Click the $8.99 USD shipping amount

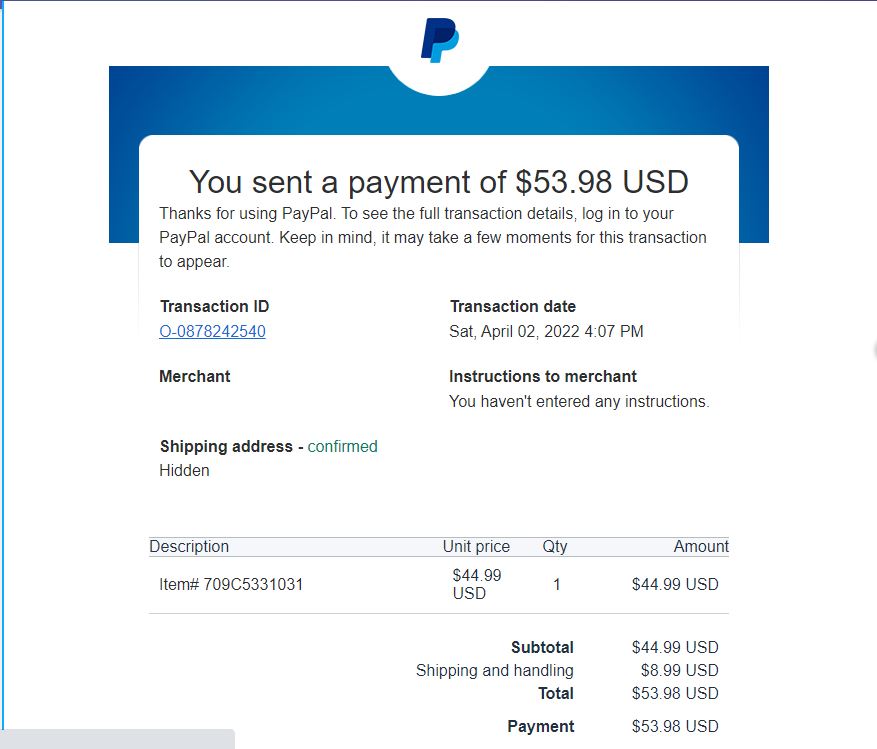(680, 670)
